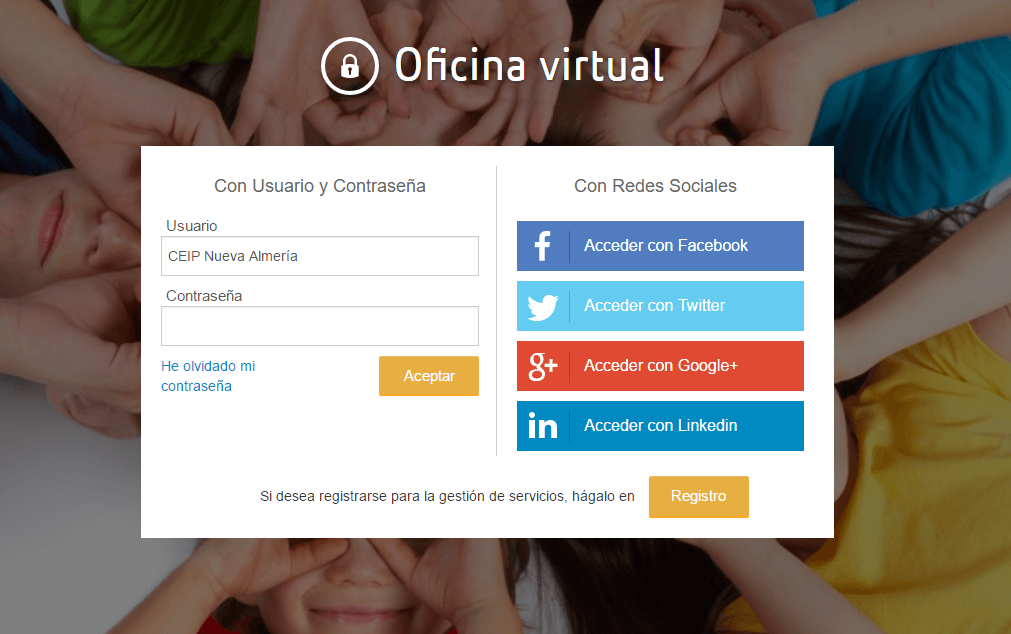Click the padlock icon beside Oficina virtual
1011x634 pixels.
click(x=349, y=66)
